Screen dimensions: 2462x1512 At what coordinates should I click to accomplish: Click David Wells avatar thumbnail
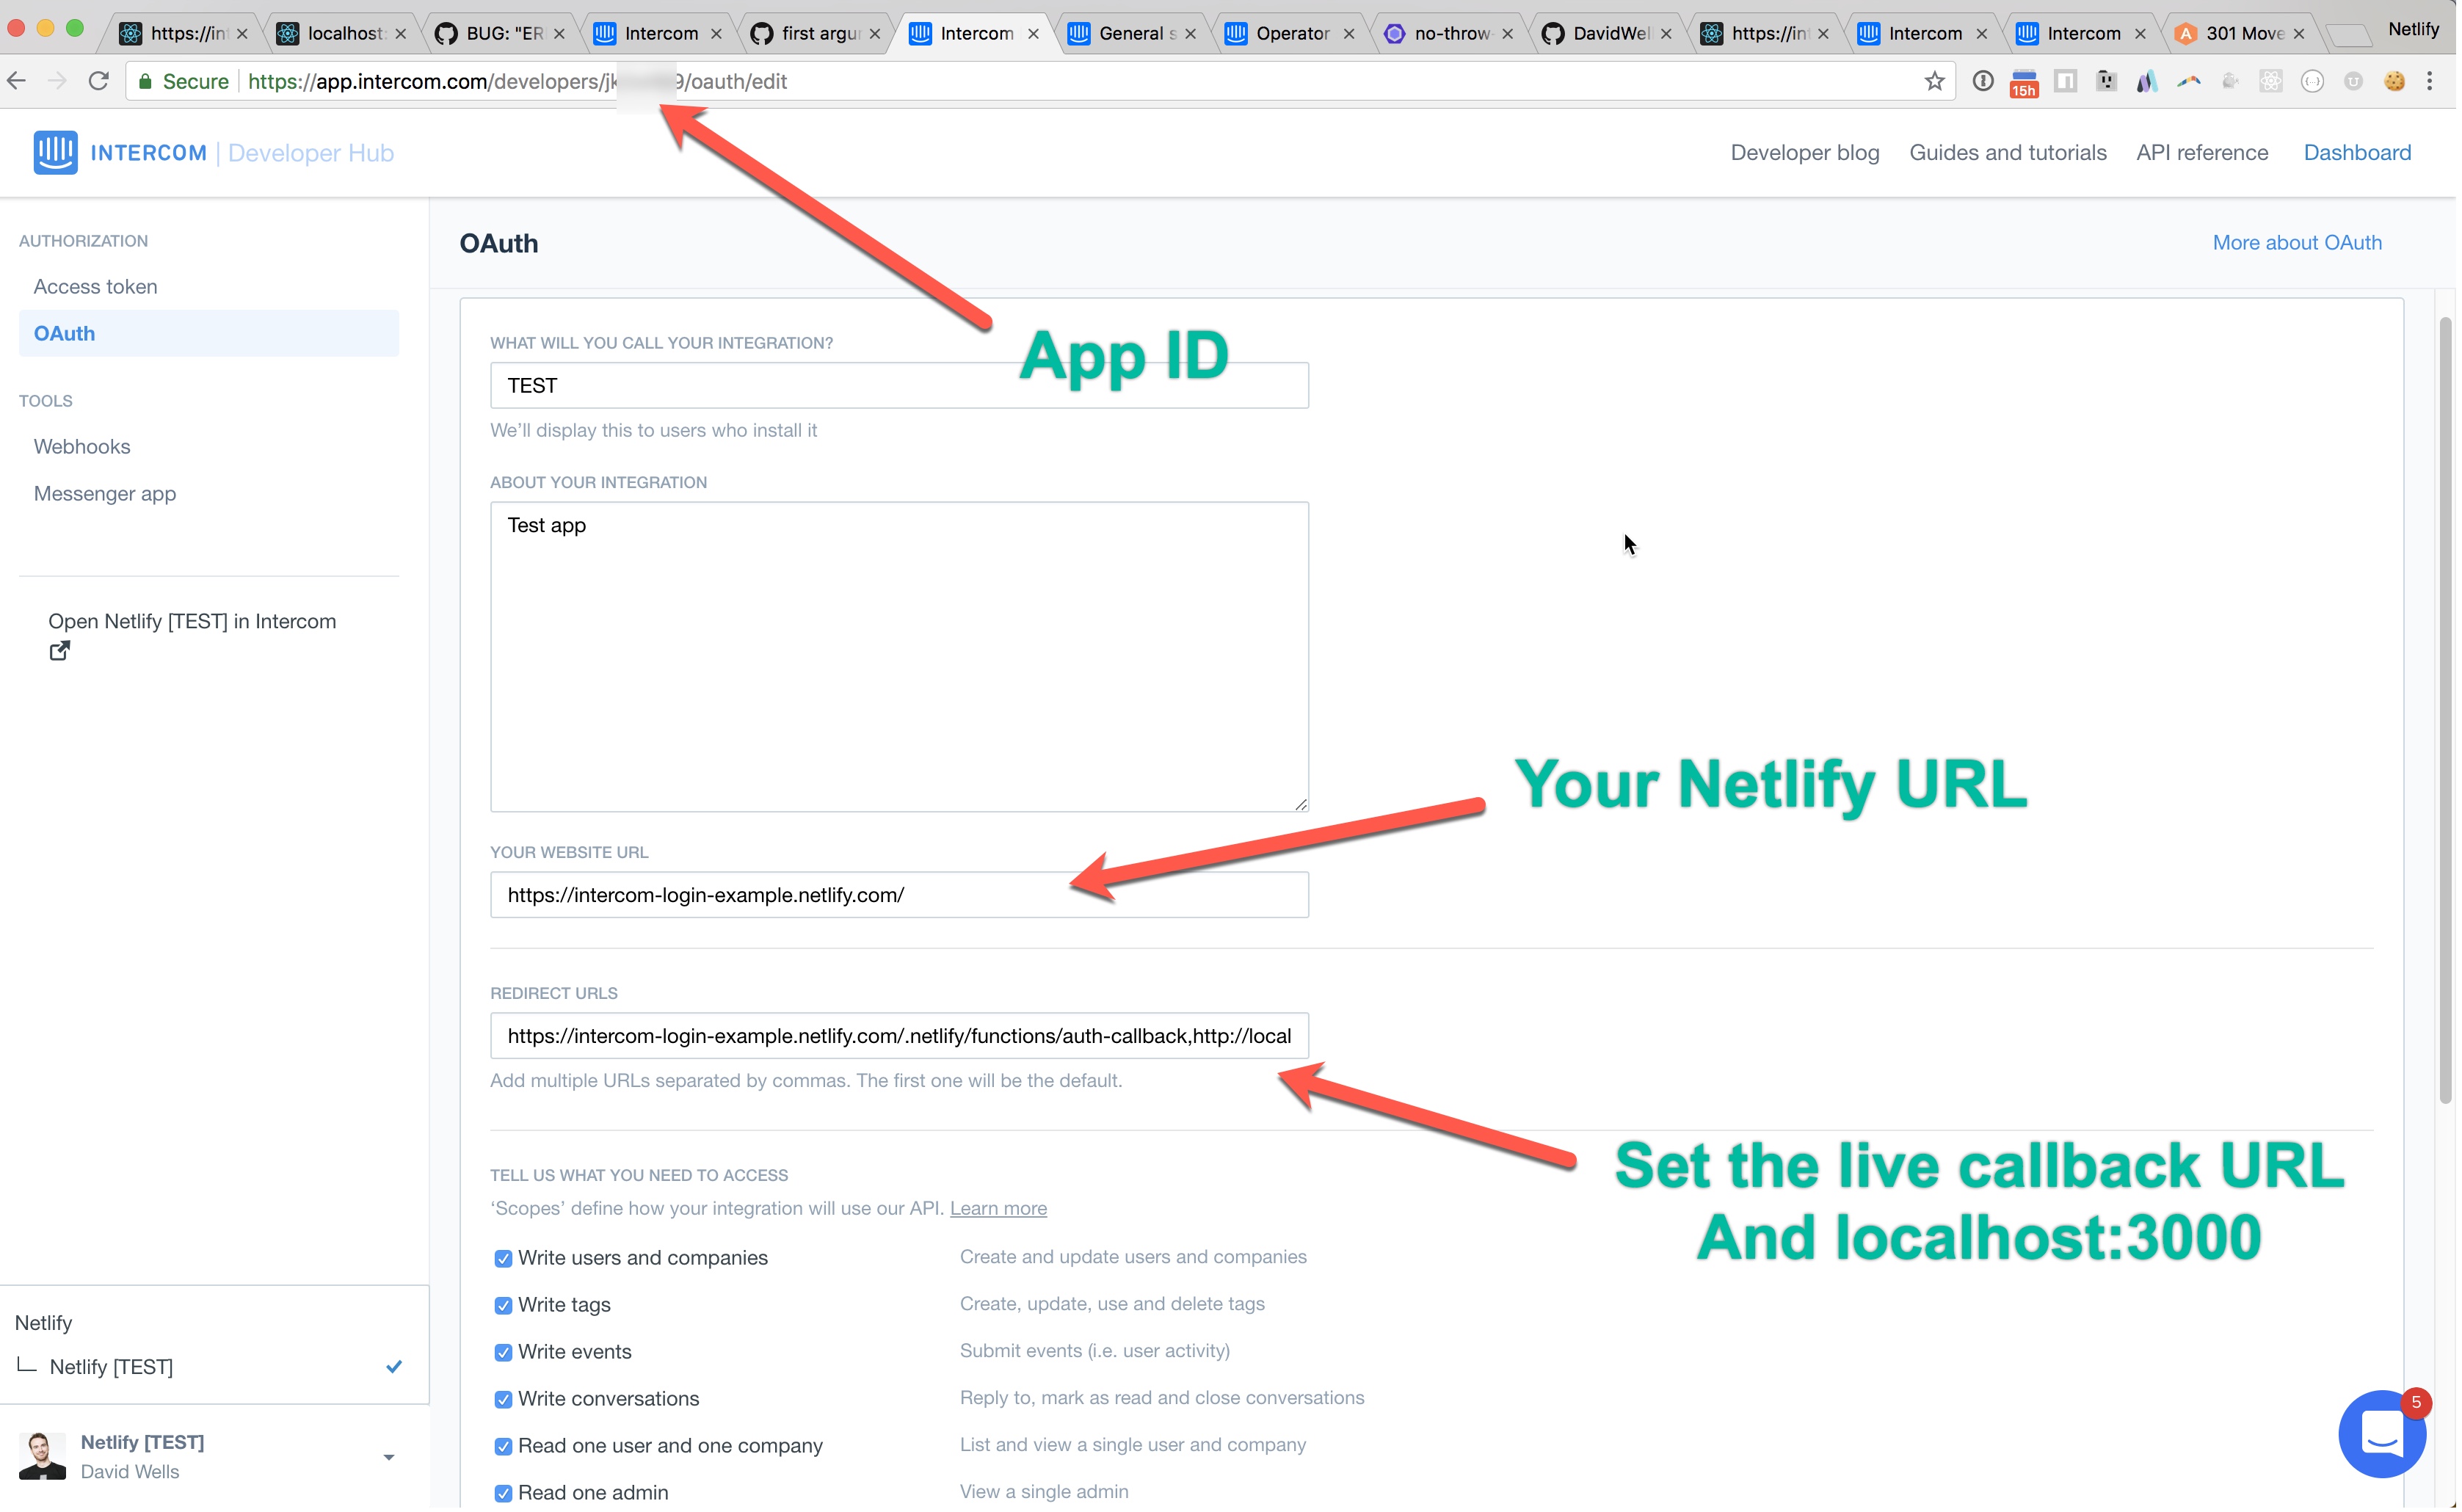point(42,1459)
